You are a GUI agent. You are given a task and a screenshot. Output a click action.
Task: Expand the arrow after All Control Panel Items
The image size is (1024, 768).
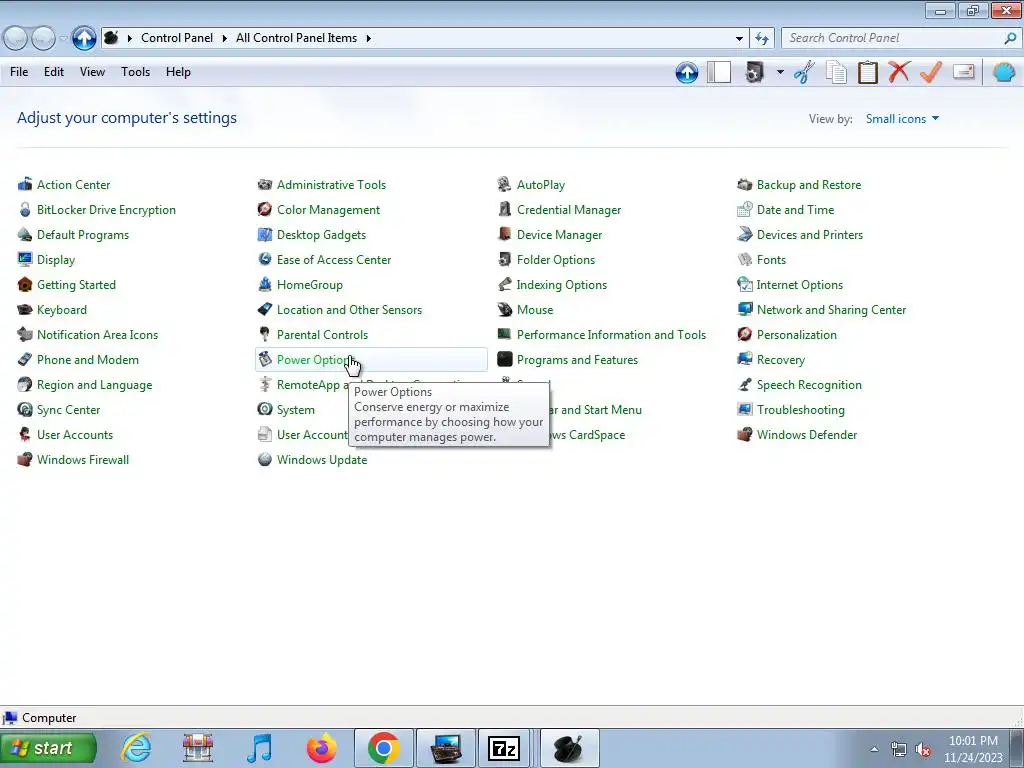tap(368, 39)
